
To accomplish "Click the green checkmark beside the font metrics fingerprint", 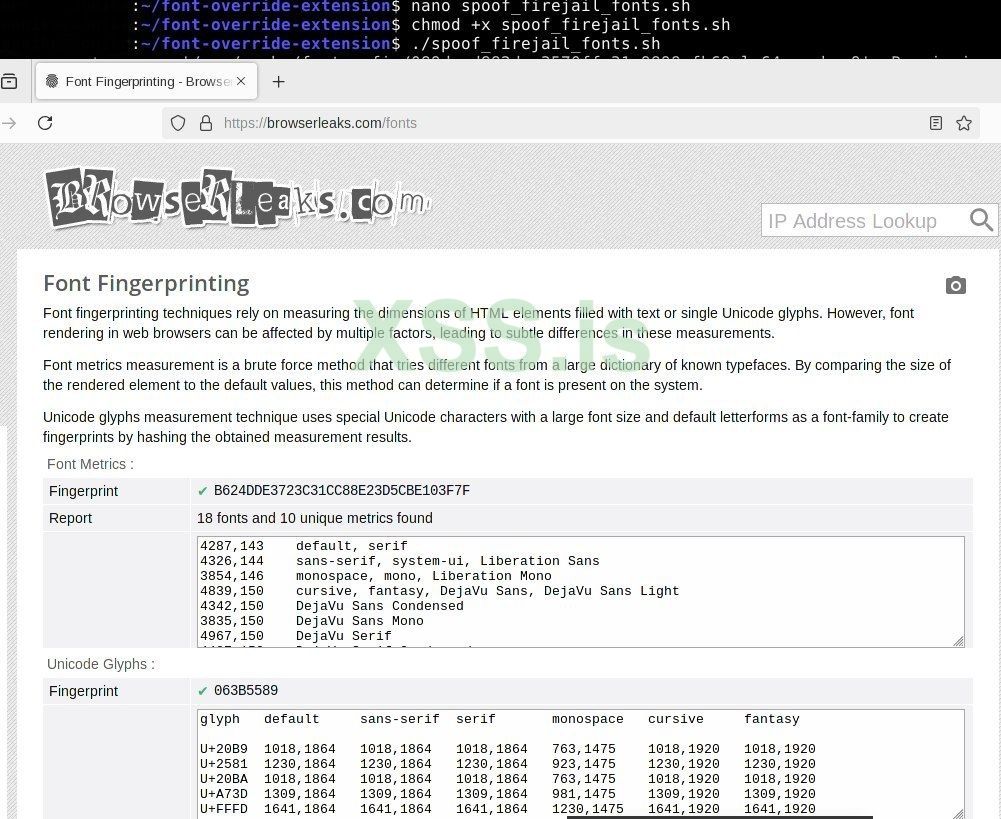I will pyautogui.click(x=202, y=491).
